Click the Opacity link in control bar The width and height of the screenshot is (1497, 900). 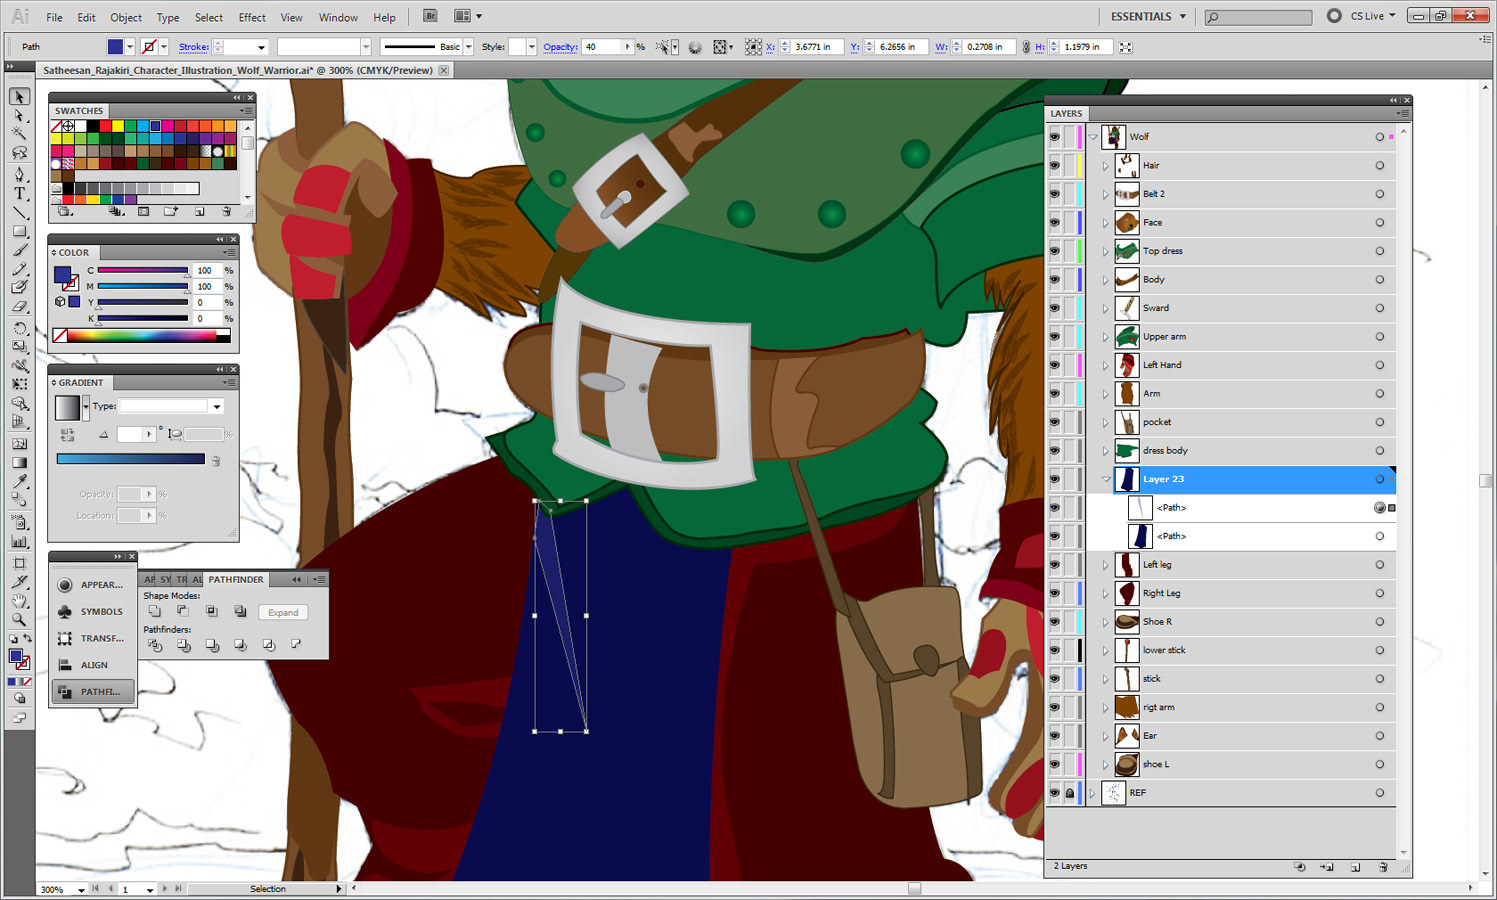(560, 47)
